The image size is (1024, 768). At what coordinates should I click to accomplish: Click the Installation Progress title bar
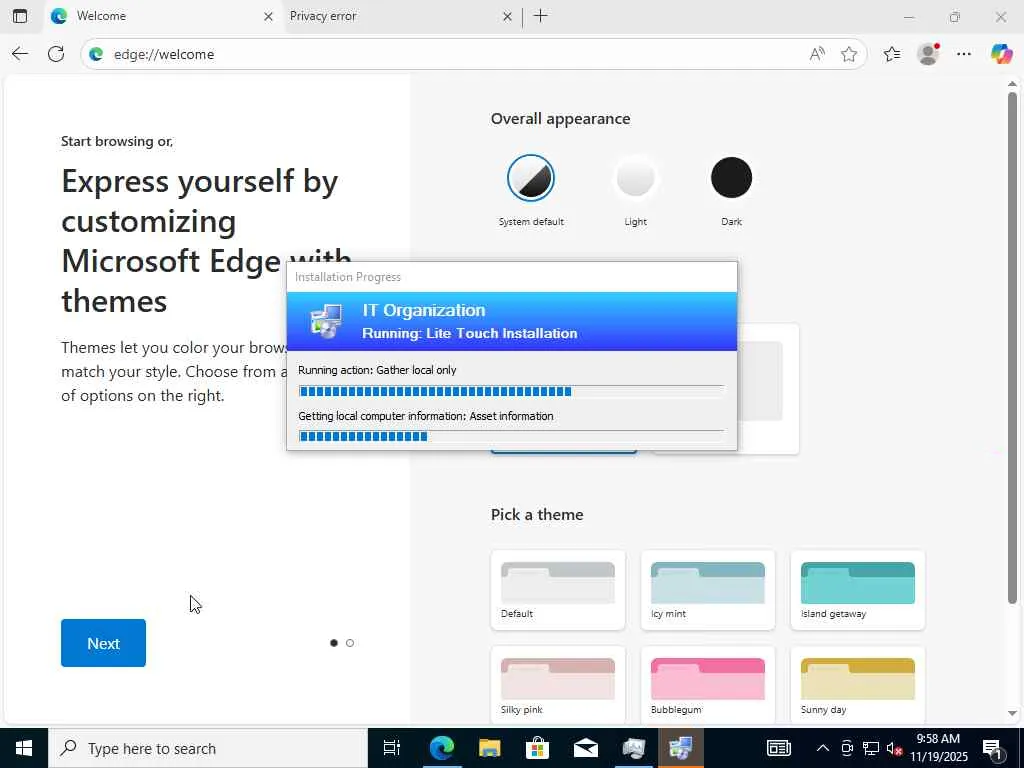click(512, 277)
